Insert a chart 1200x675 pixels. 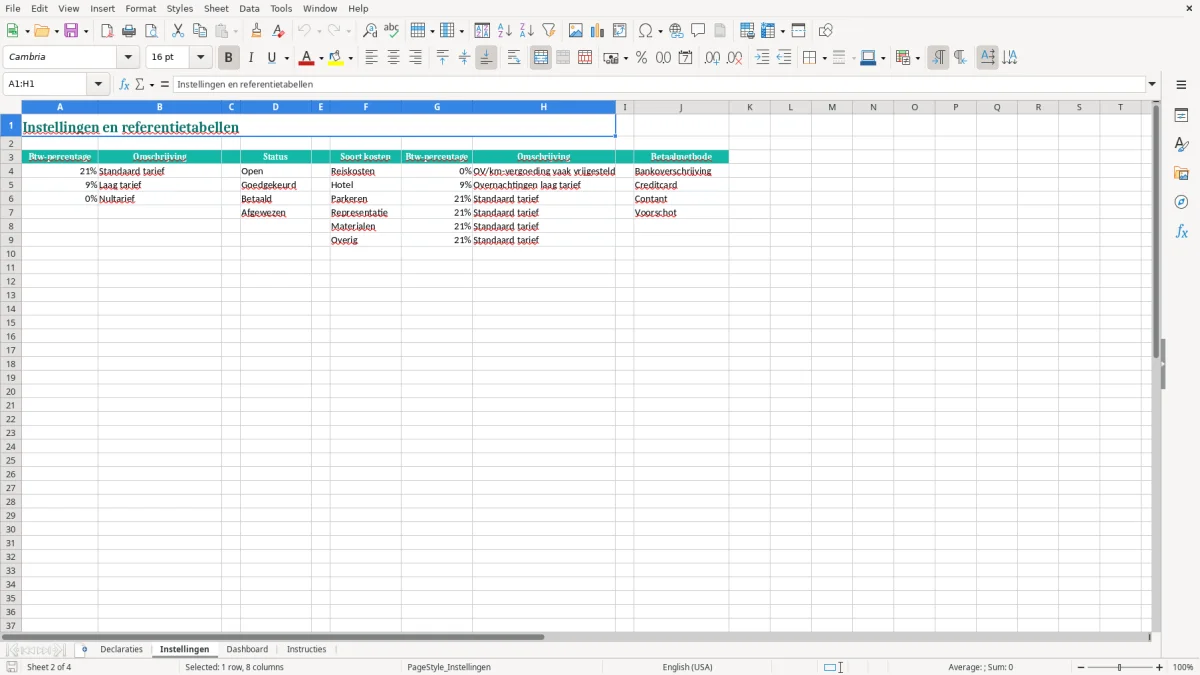pyautogui.click(x=598, y=31)
